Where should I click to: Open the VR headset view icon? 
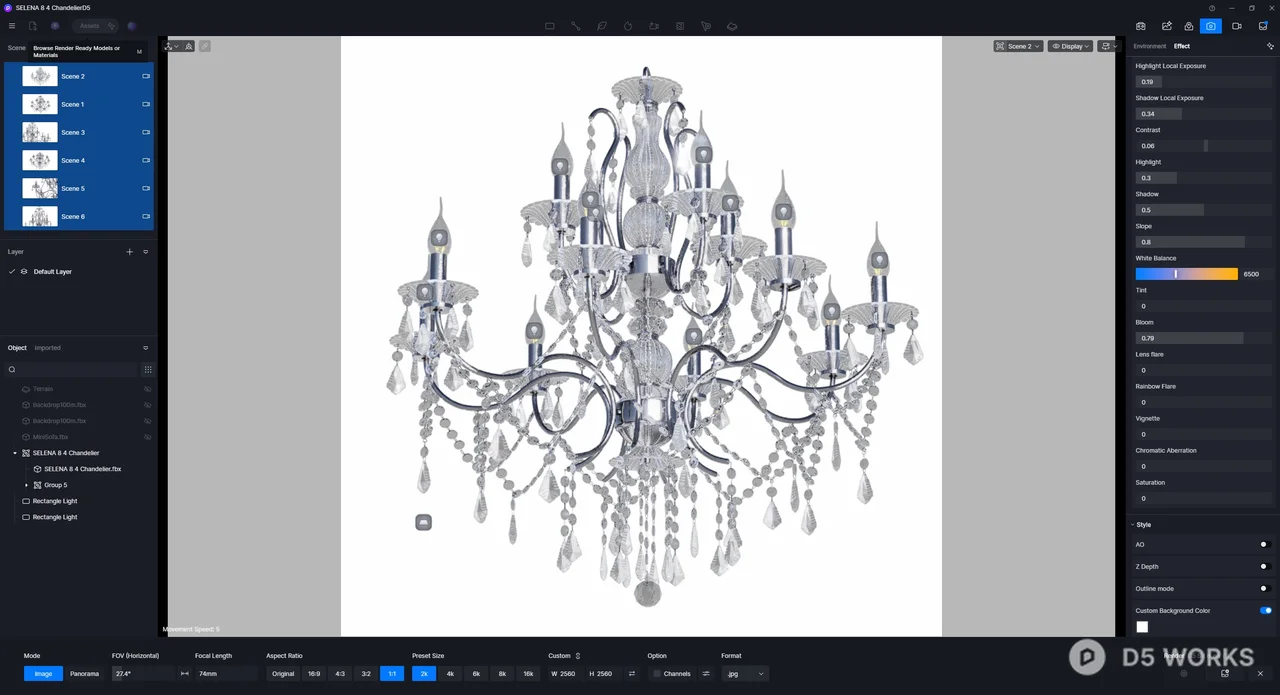point(1141,26)
